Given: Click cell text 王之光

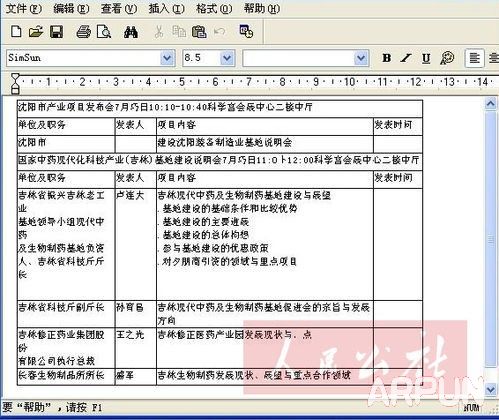Looking at the screenshot, I should [130, 334].
